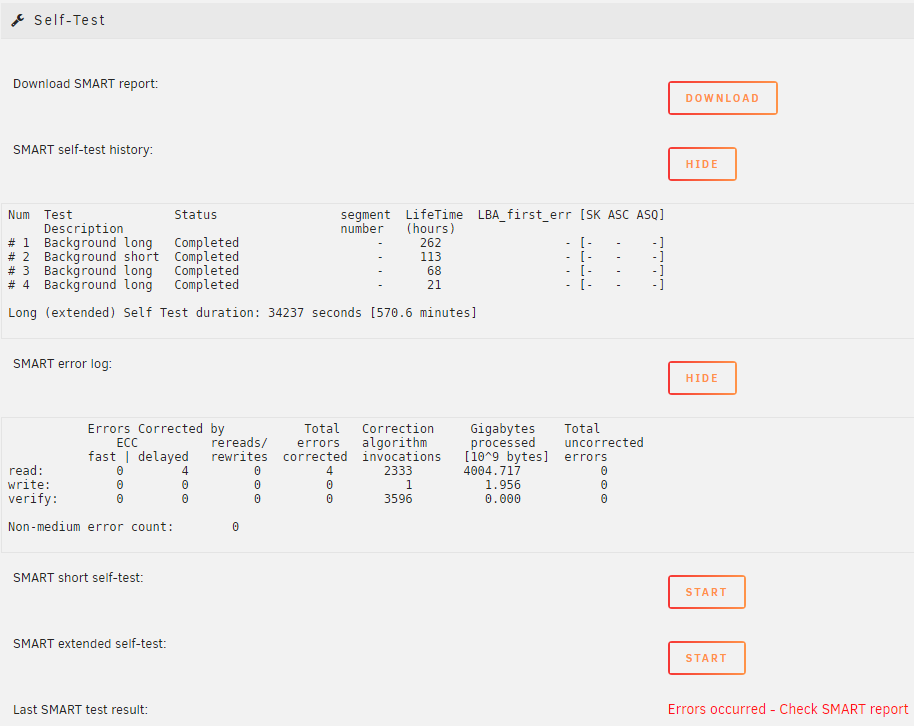
Task: Click the 'write:' row label
Action: click(x=30, y=485)
